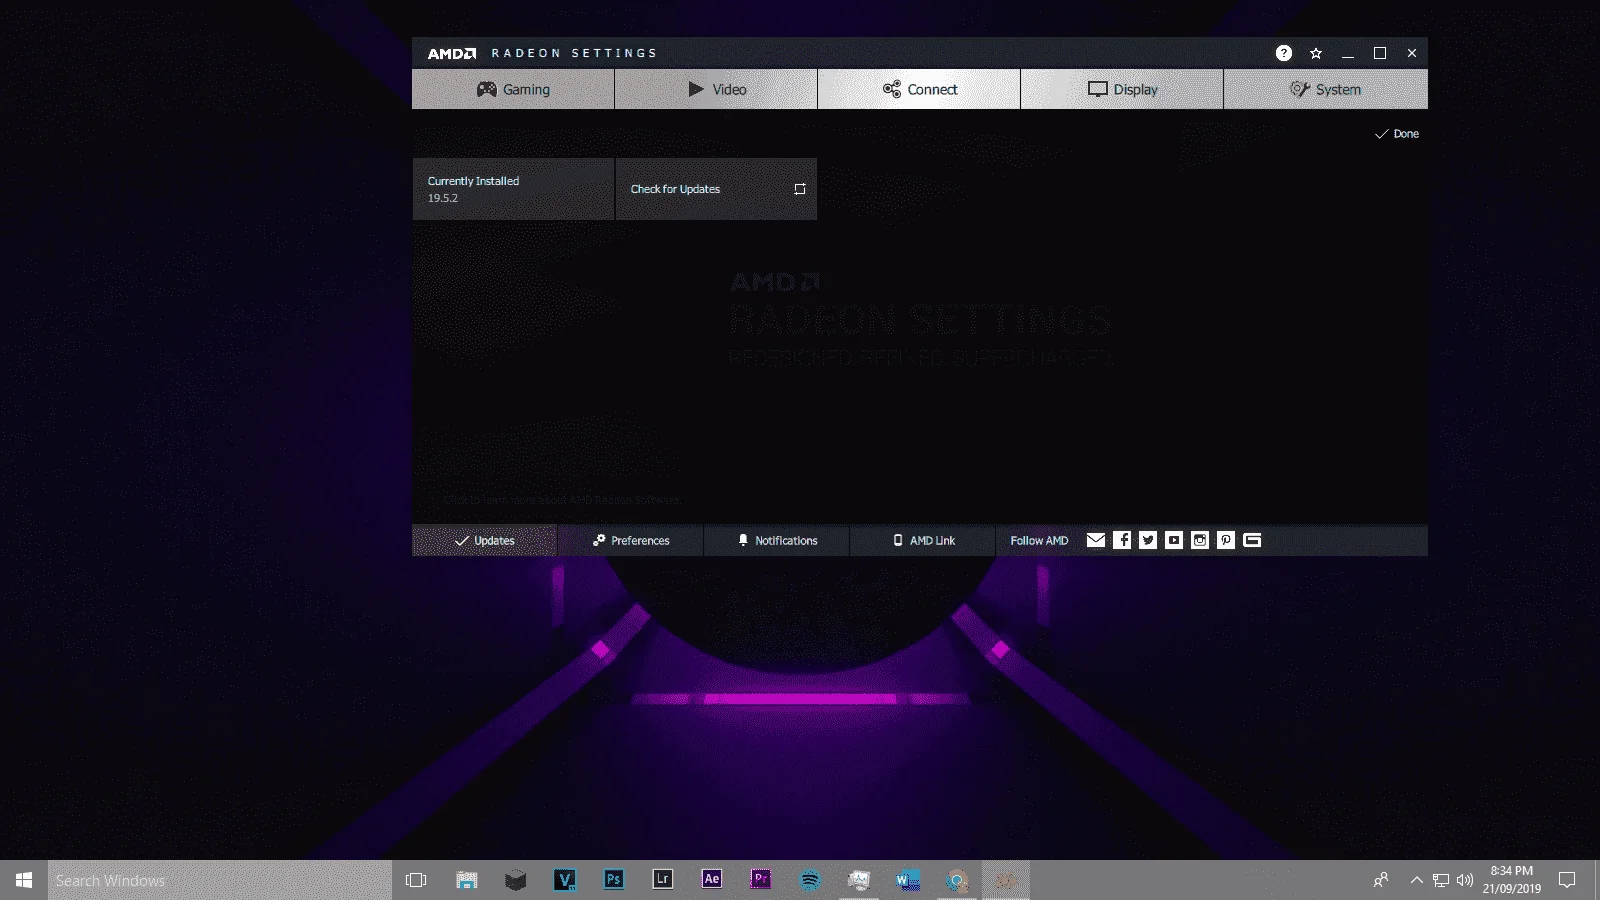
Task: Open the Windows Start menu
Action: 24,880
